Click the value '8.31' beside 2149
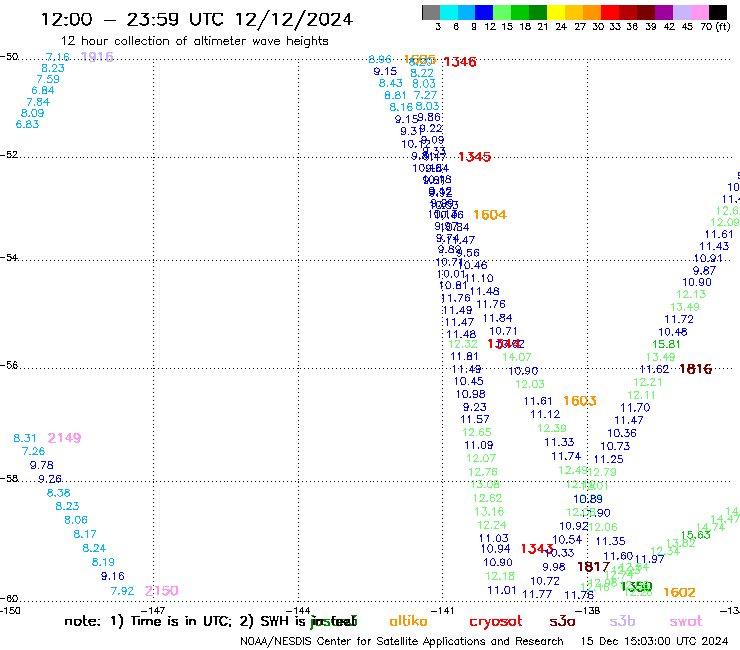Viewport: 740px width, 650px height. (x=25, y=438)
